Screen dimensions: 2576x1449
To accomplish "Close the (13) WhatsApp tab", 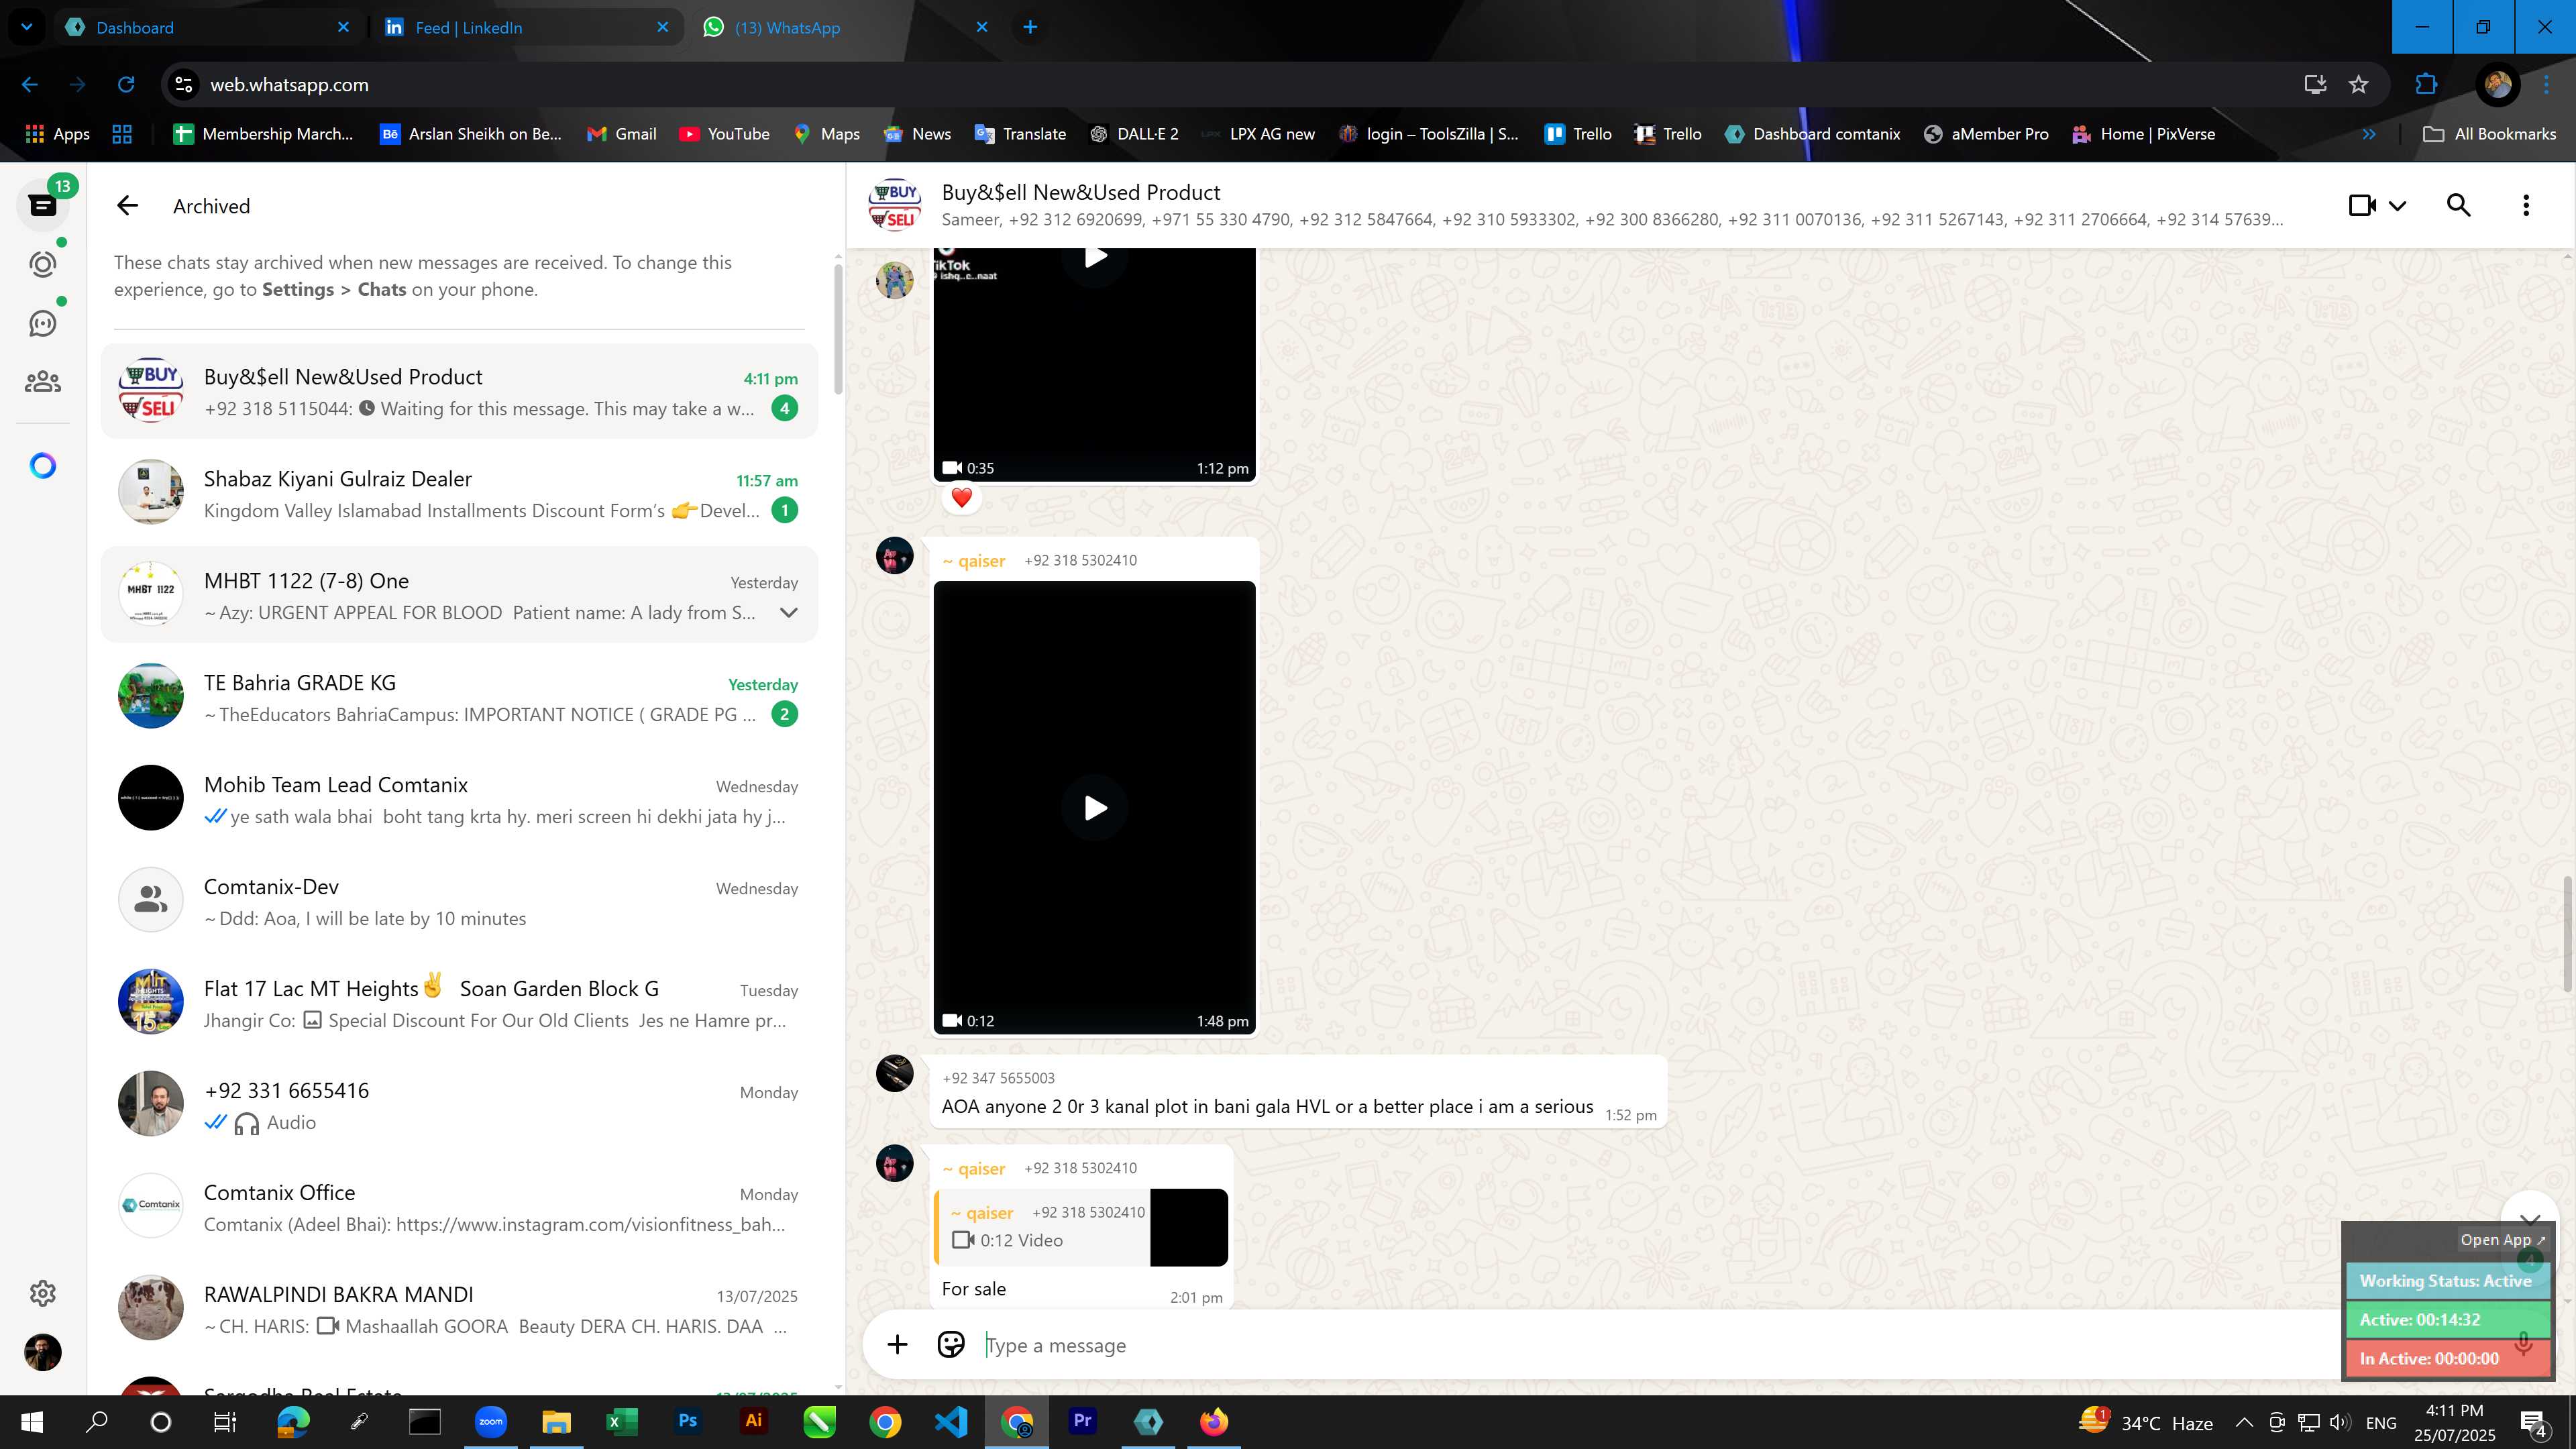I will click(x=982, y=28).
